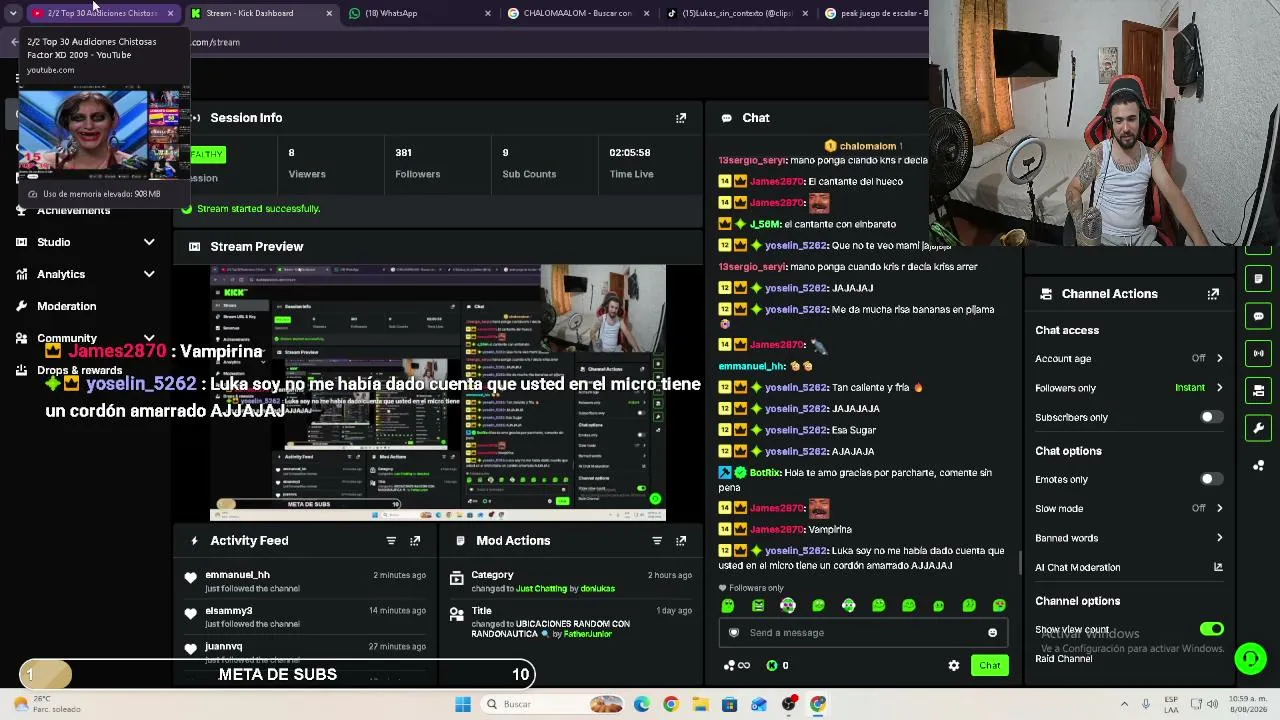
Task: Click the Stream Preview video thumbnail
Action: [437, 393]
